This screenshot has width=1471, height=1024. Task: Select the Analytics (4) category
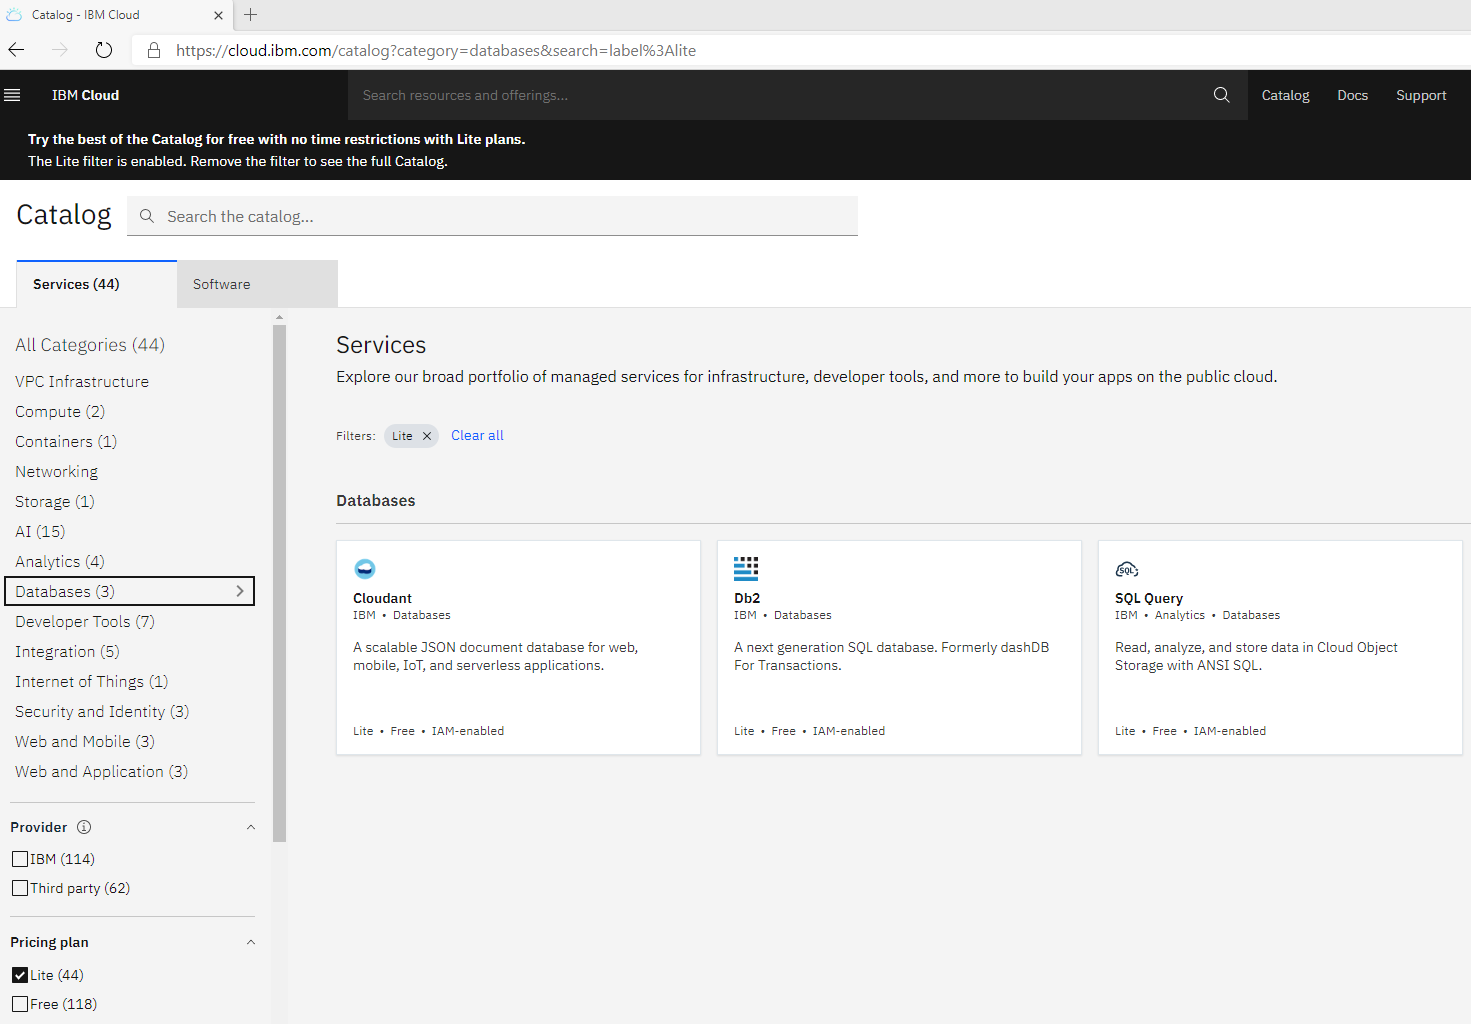pos(60,562)
